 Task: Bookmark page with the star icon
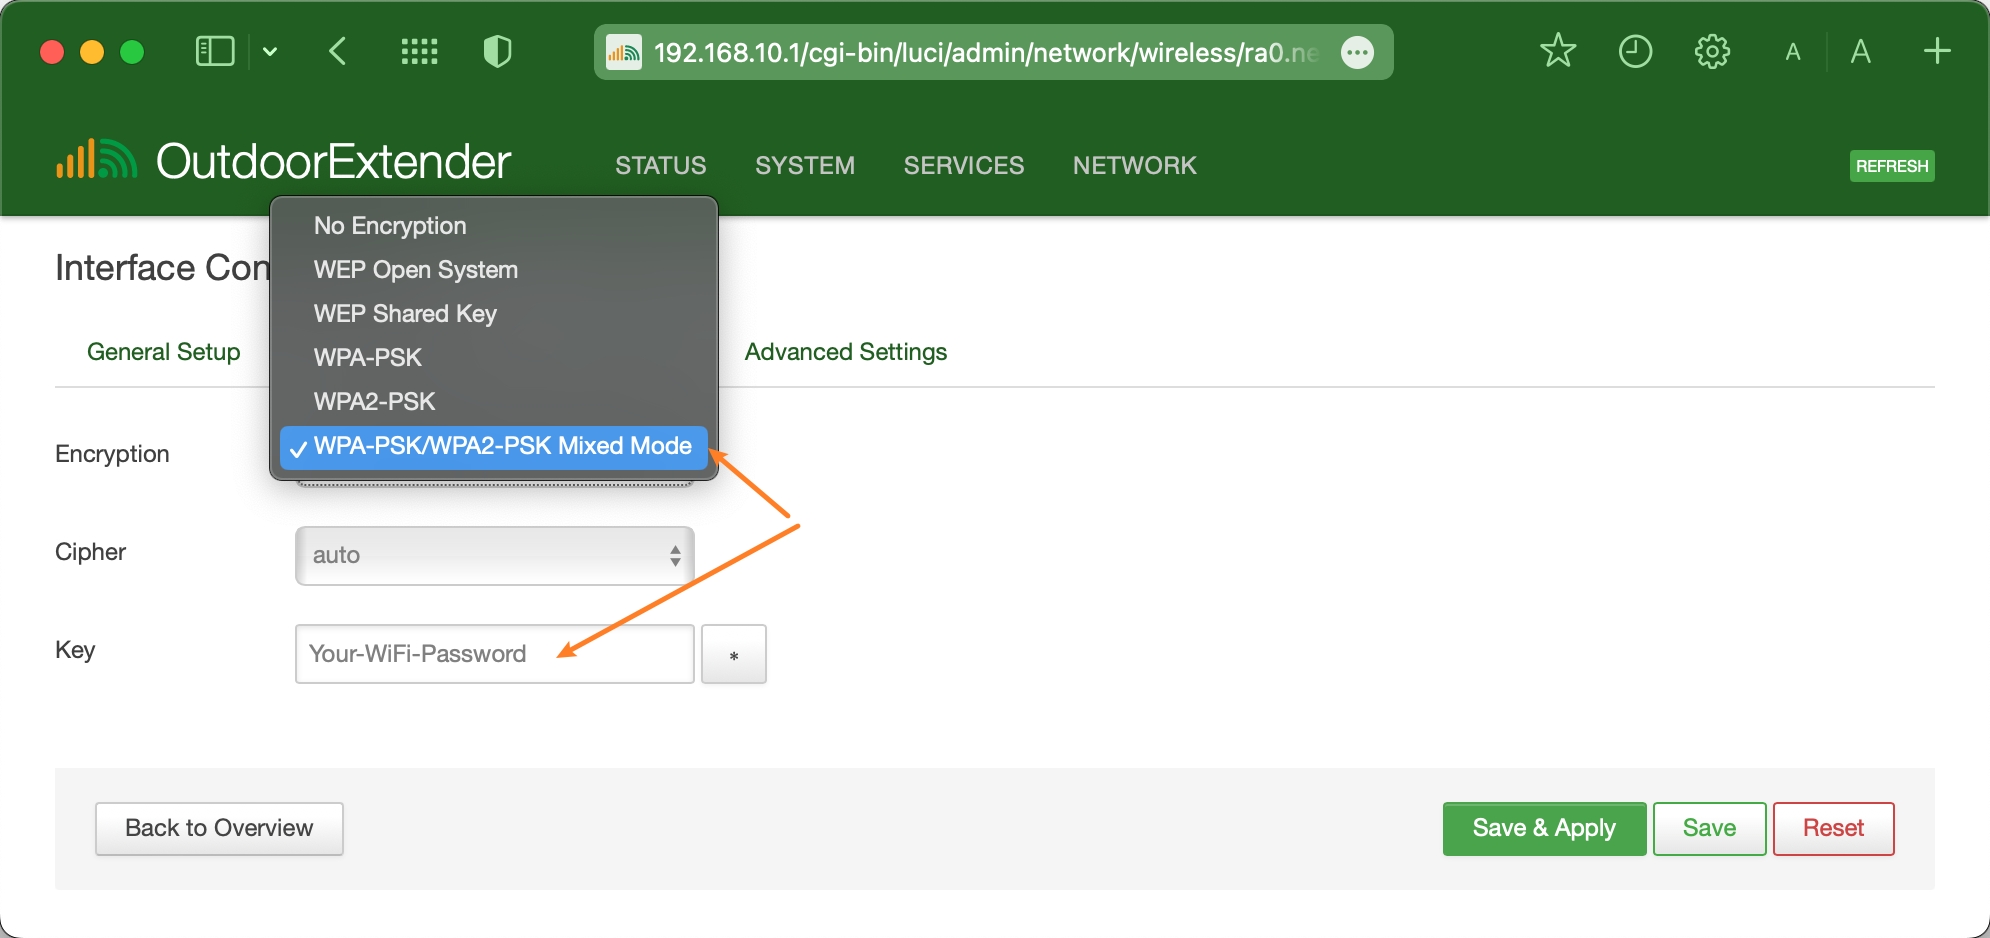(1557, 51)
